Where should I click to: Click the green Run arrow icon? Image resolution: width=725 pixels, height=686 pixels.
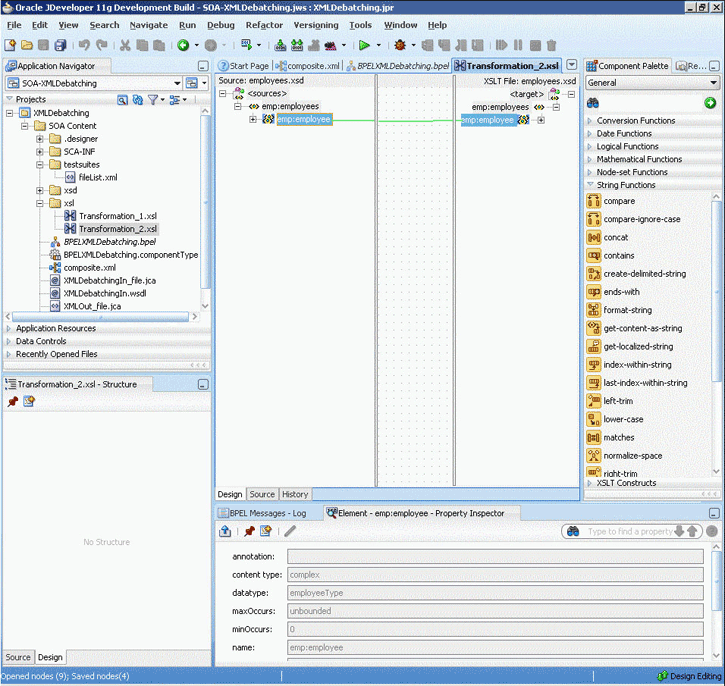(364, 45)
